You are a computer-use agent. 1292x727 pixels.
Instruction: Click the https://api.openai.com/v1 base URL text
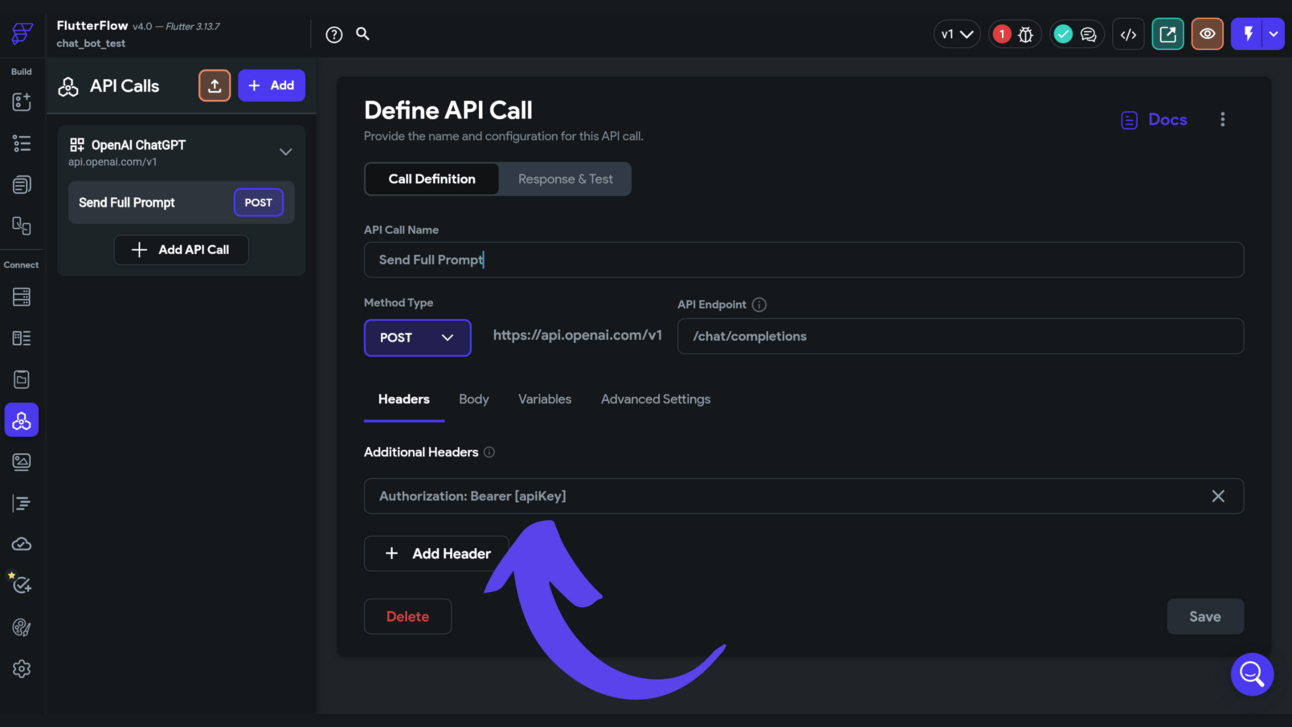click(577, 335)
